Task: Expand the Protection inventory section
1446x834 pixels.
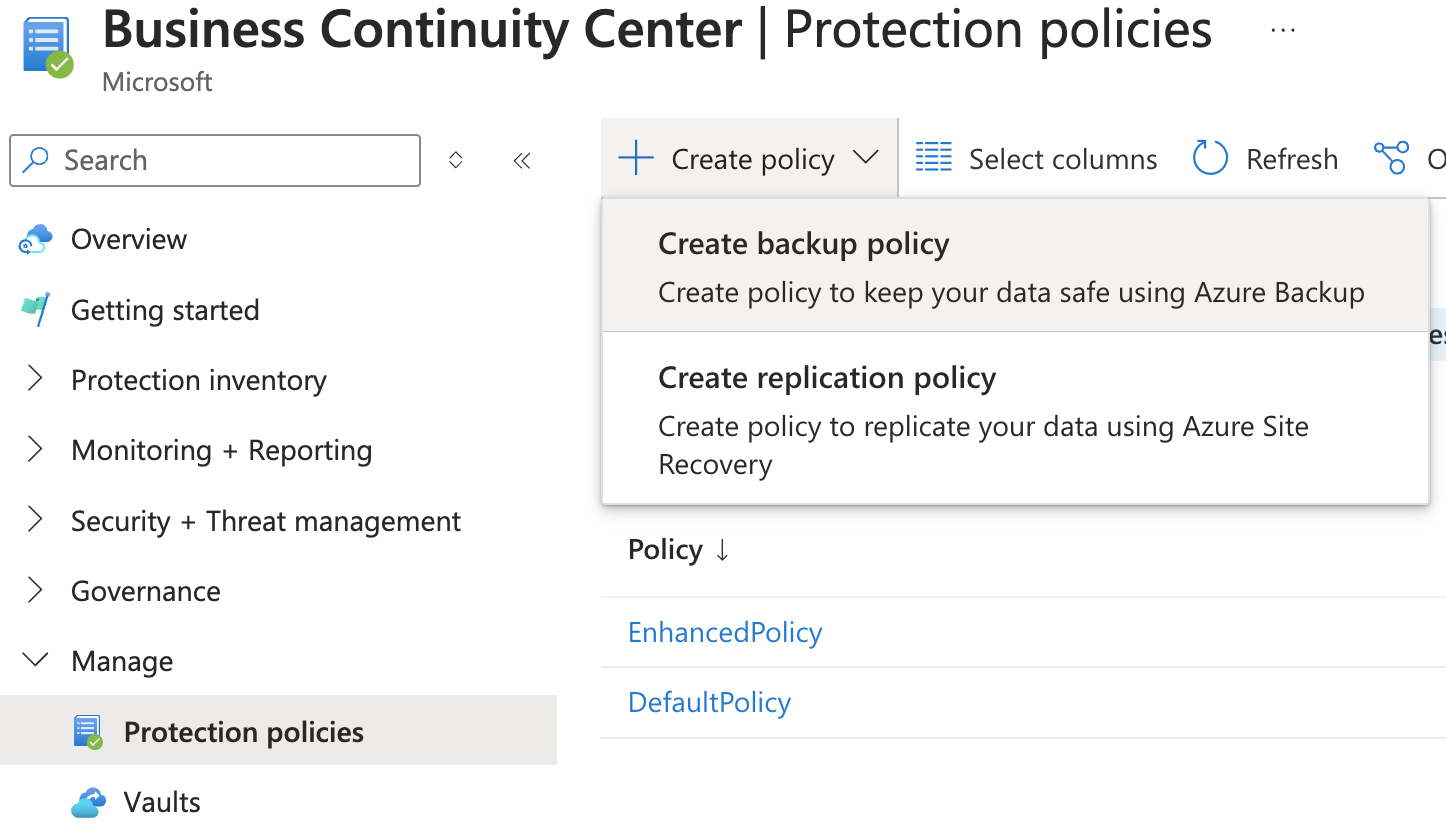Action: tap(36, 380)
